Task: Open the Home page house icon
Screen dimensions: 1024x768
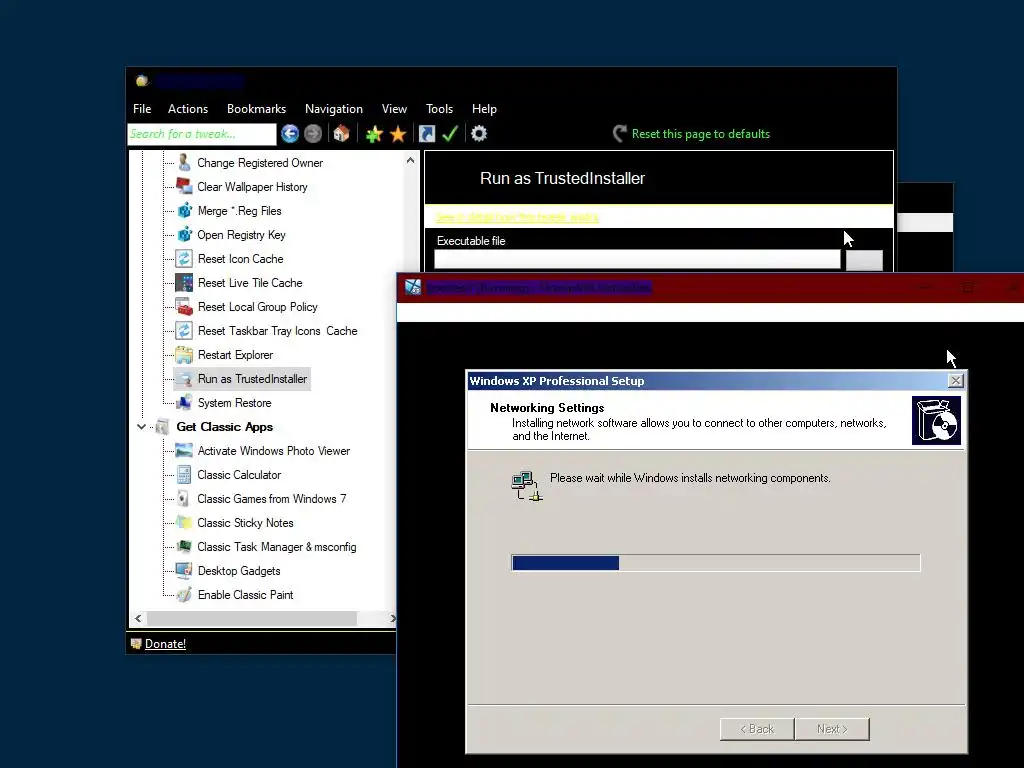Action: click(x=341, y=134)
